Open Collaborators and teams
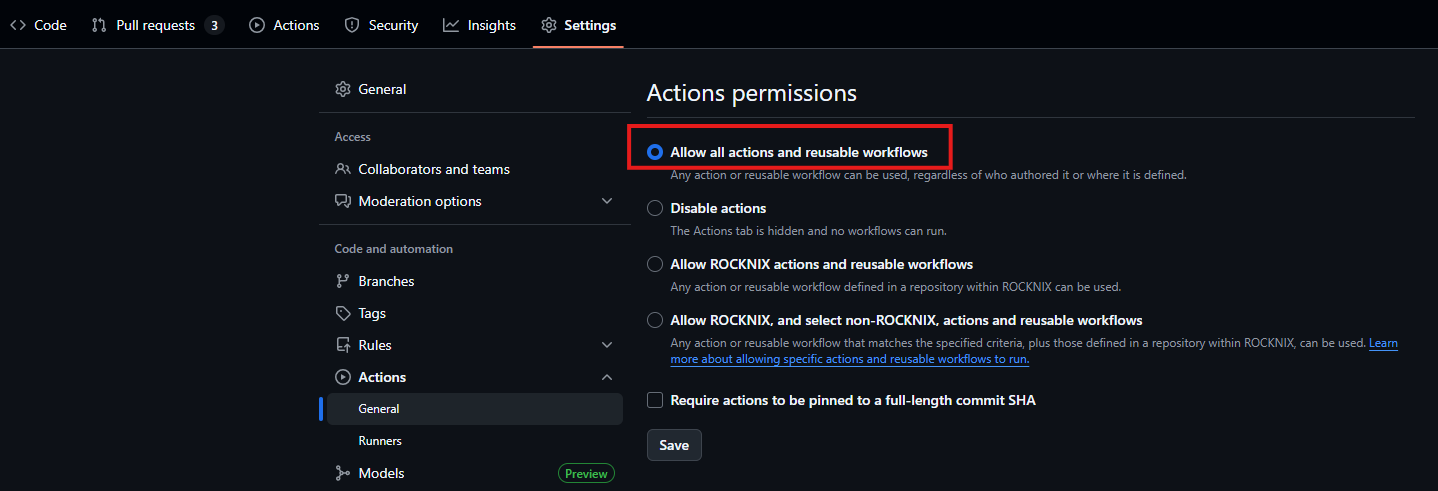Viewport: 1438px width, 491px height. coord(475,169)
